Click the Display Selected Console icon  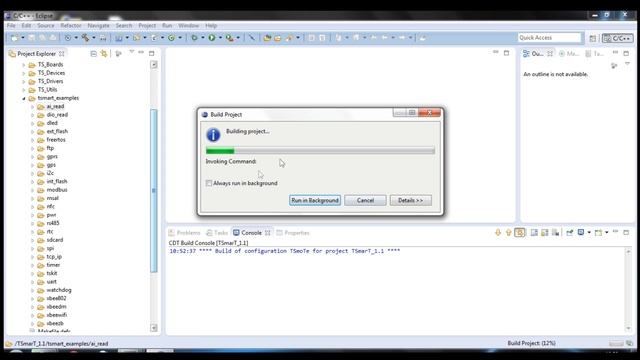tap(581, 233)
